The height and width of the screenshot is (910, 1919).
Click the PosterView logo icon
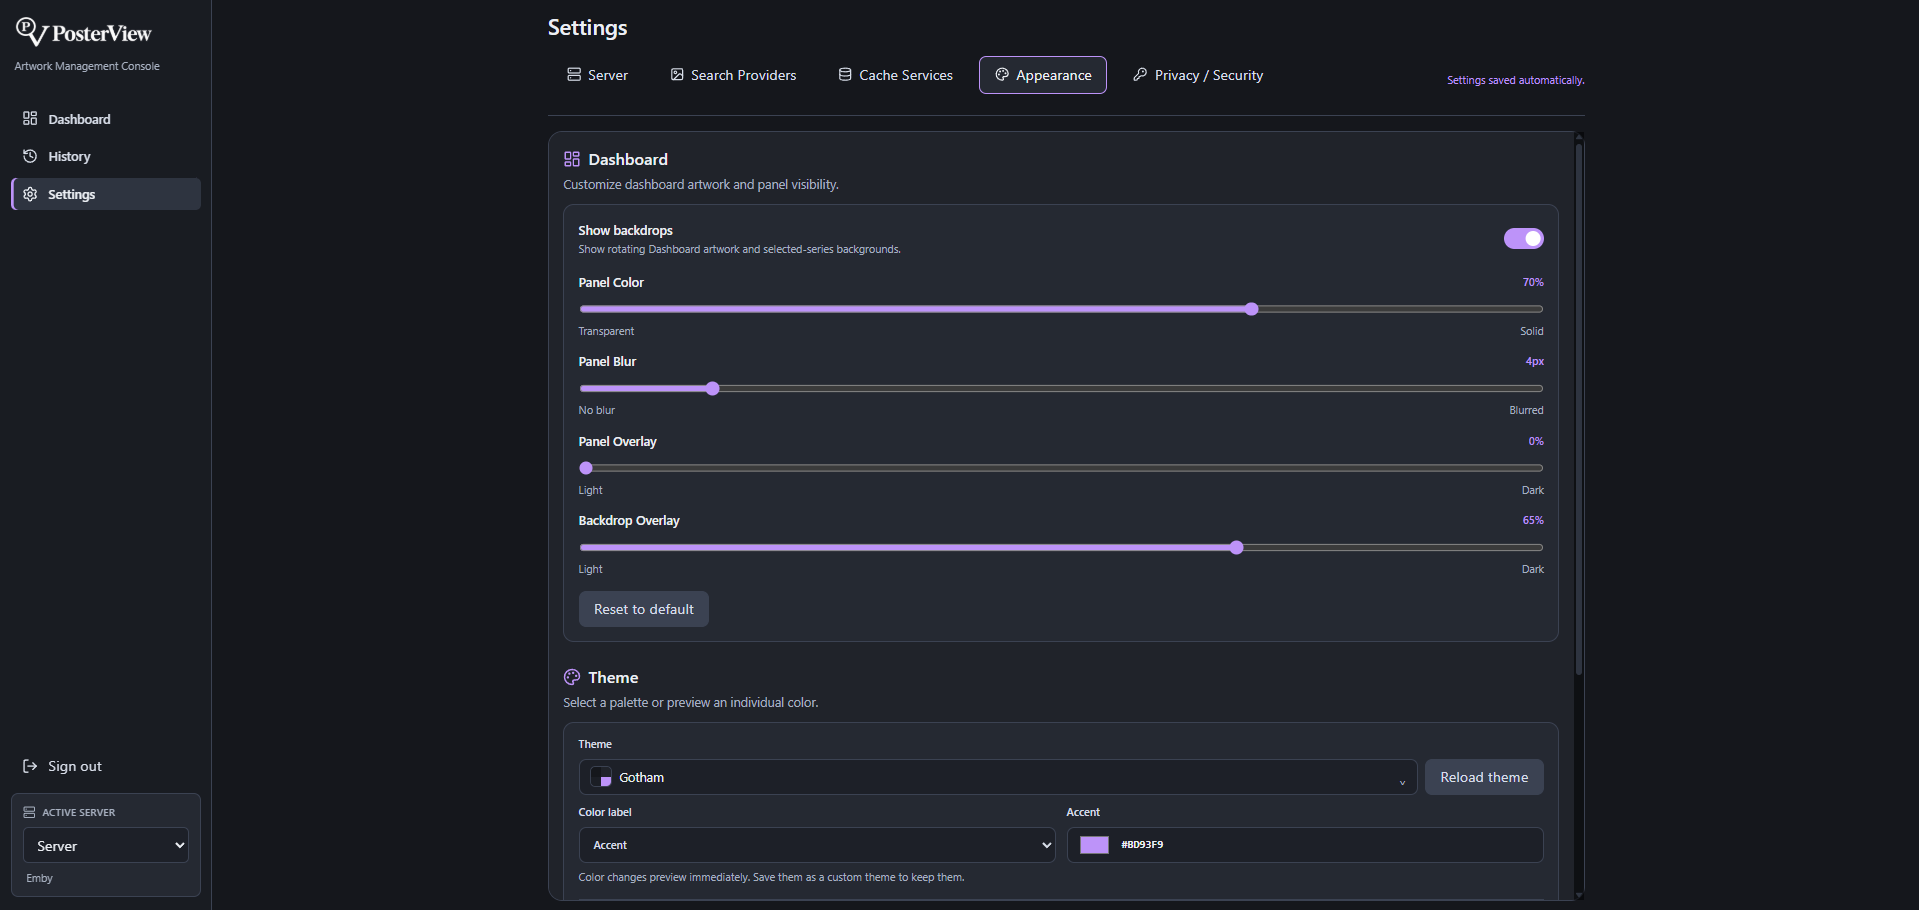[x=31, y=31]
